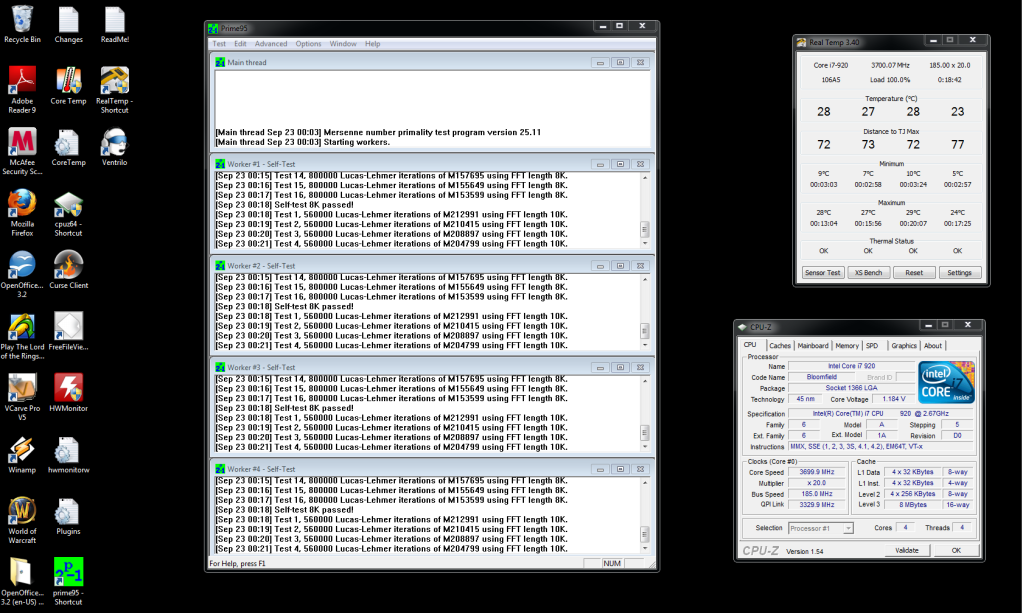Launch prime95 - Shortcut icon
The width and height of the screenshot is (1023, 613).
tap(69, 582)
